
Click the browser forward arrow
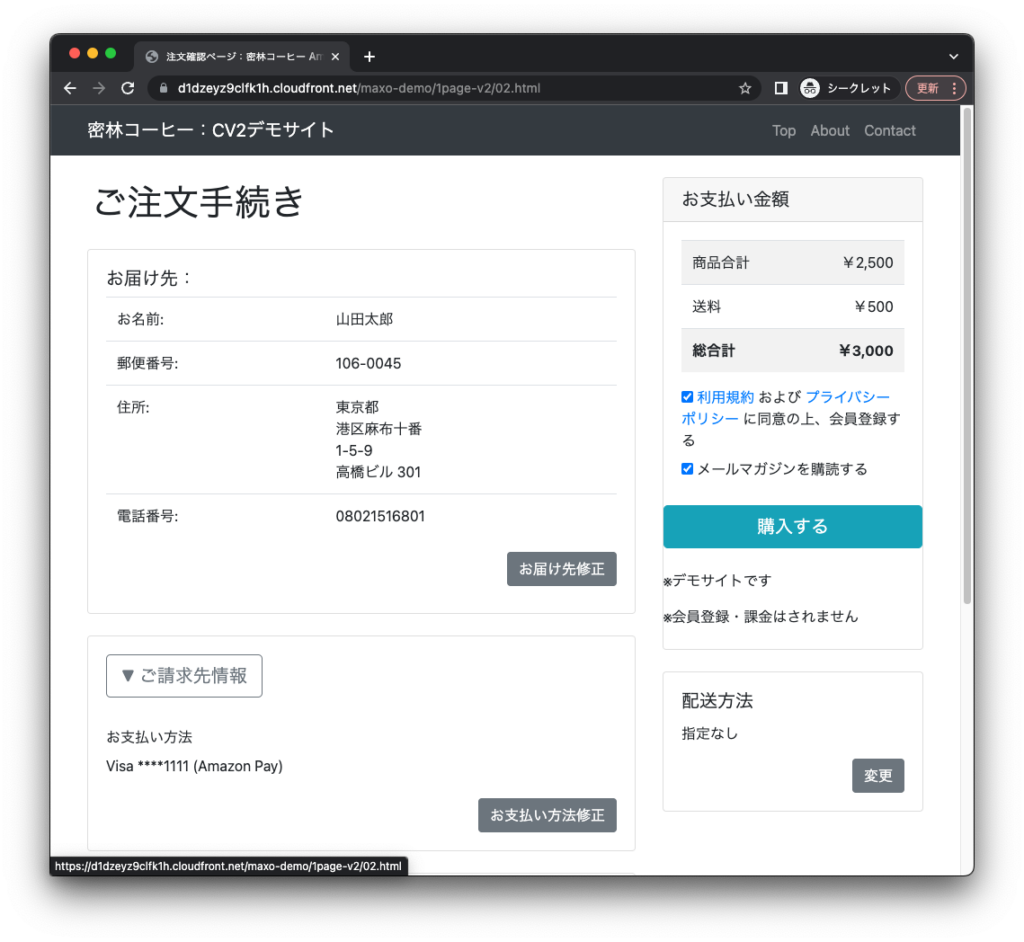tap(98, 88)
